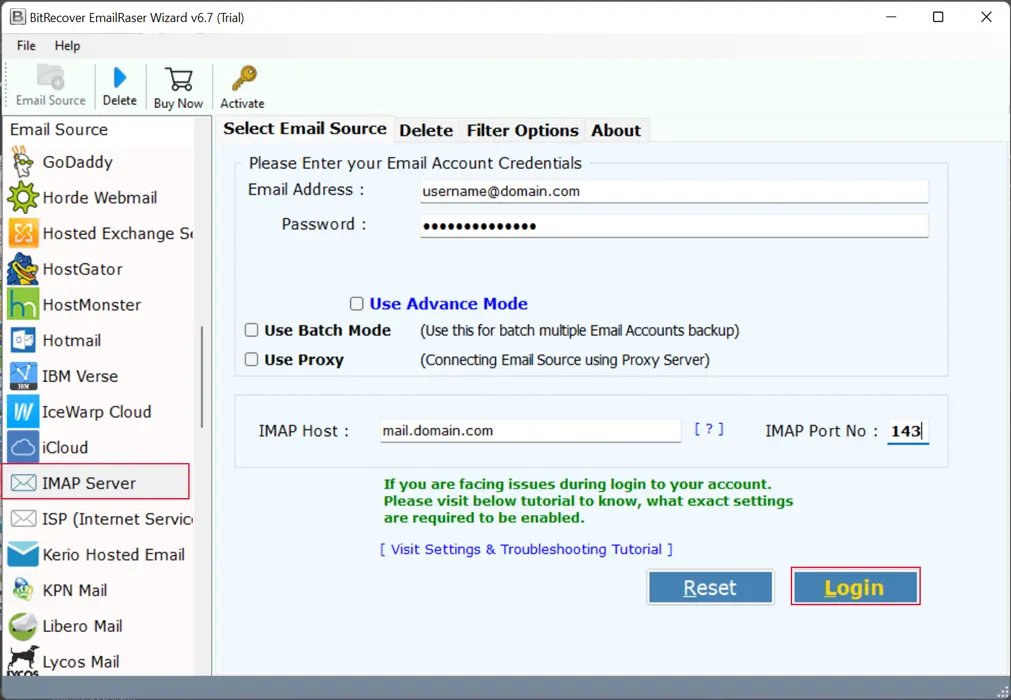Image resolution: width=1011 pixels, height=700 pixels.
Task: Select the Horde Webmail gear icon
Action: (x=23, y=197)
